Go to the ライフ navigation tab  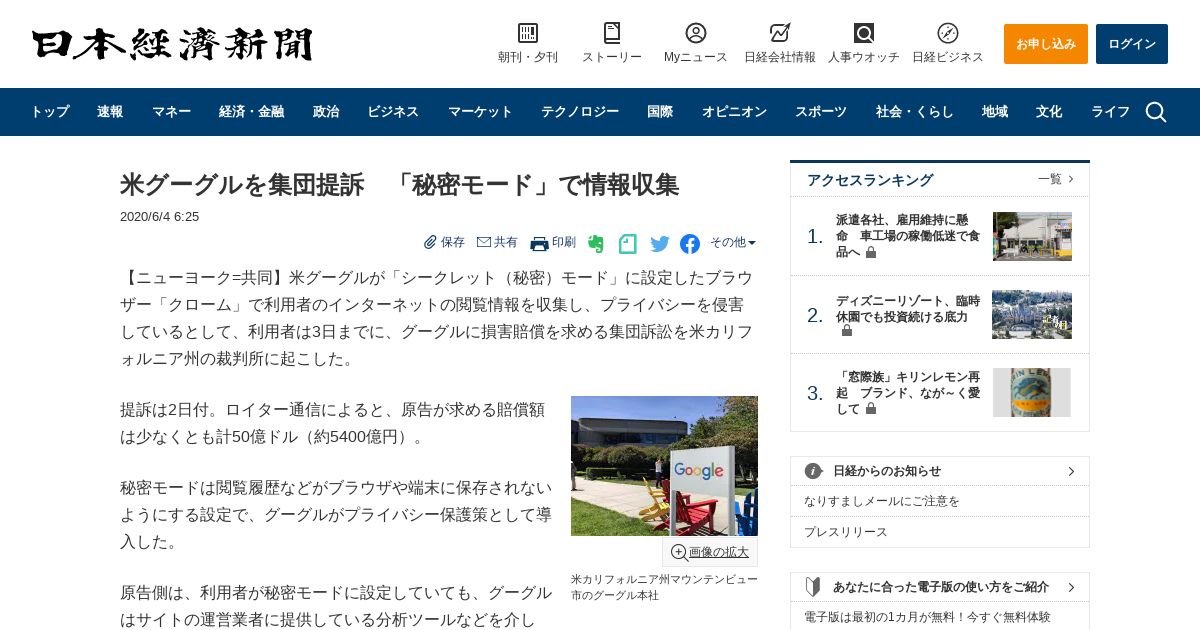[1110, 112]
